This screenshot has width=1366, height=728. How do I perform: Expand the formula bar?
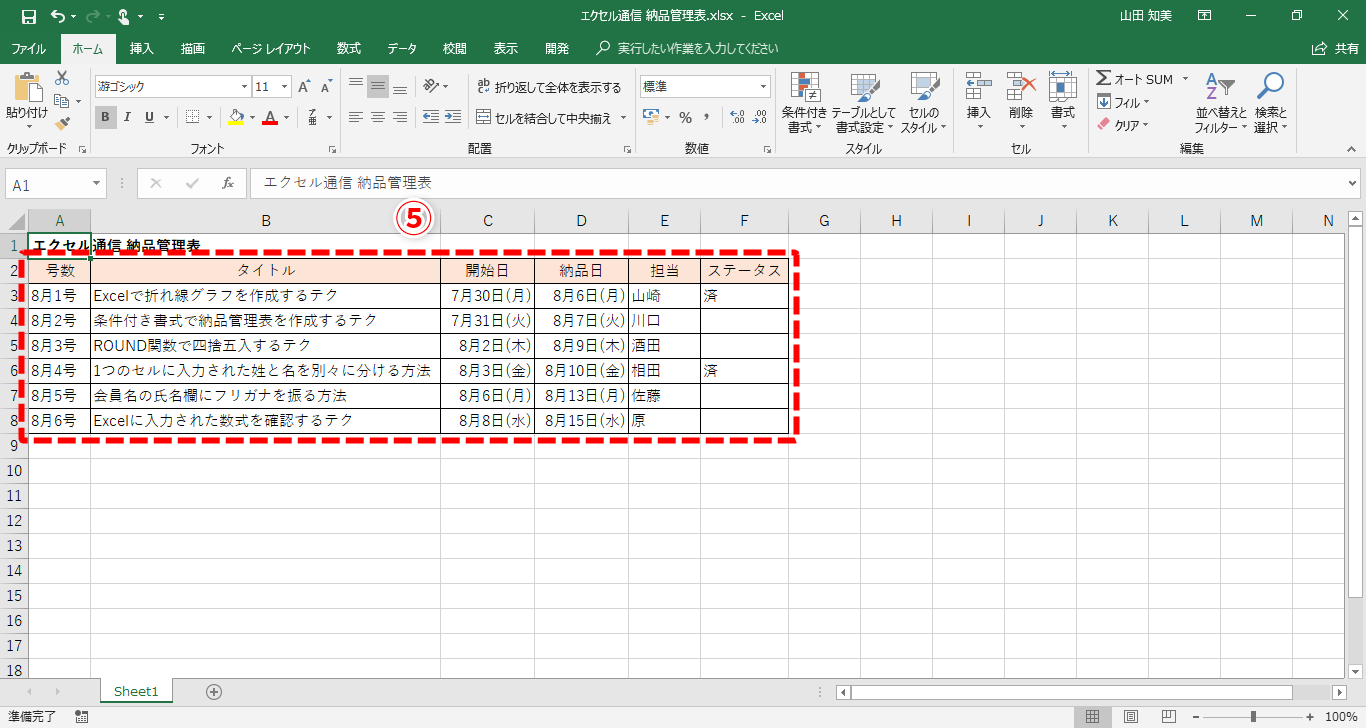[x=1353, y=184]
